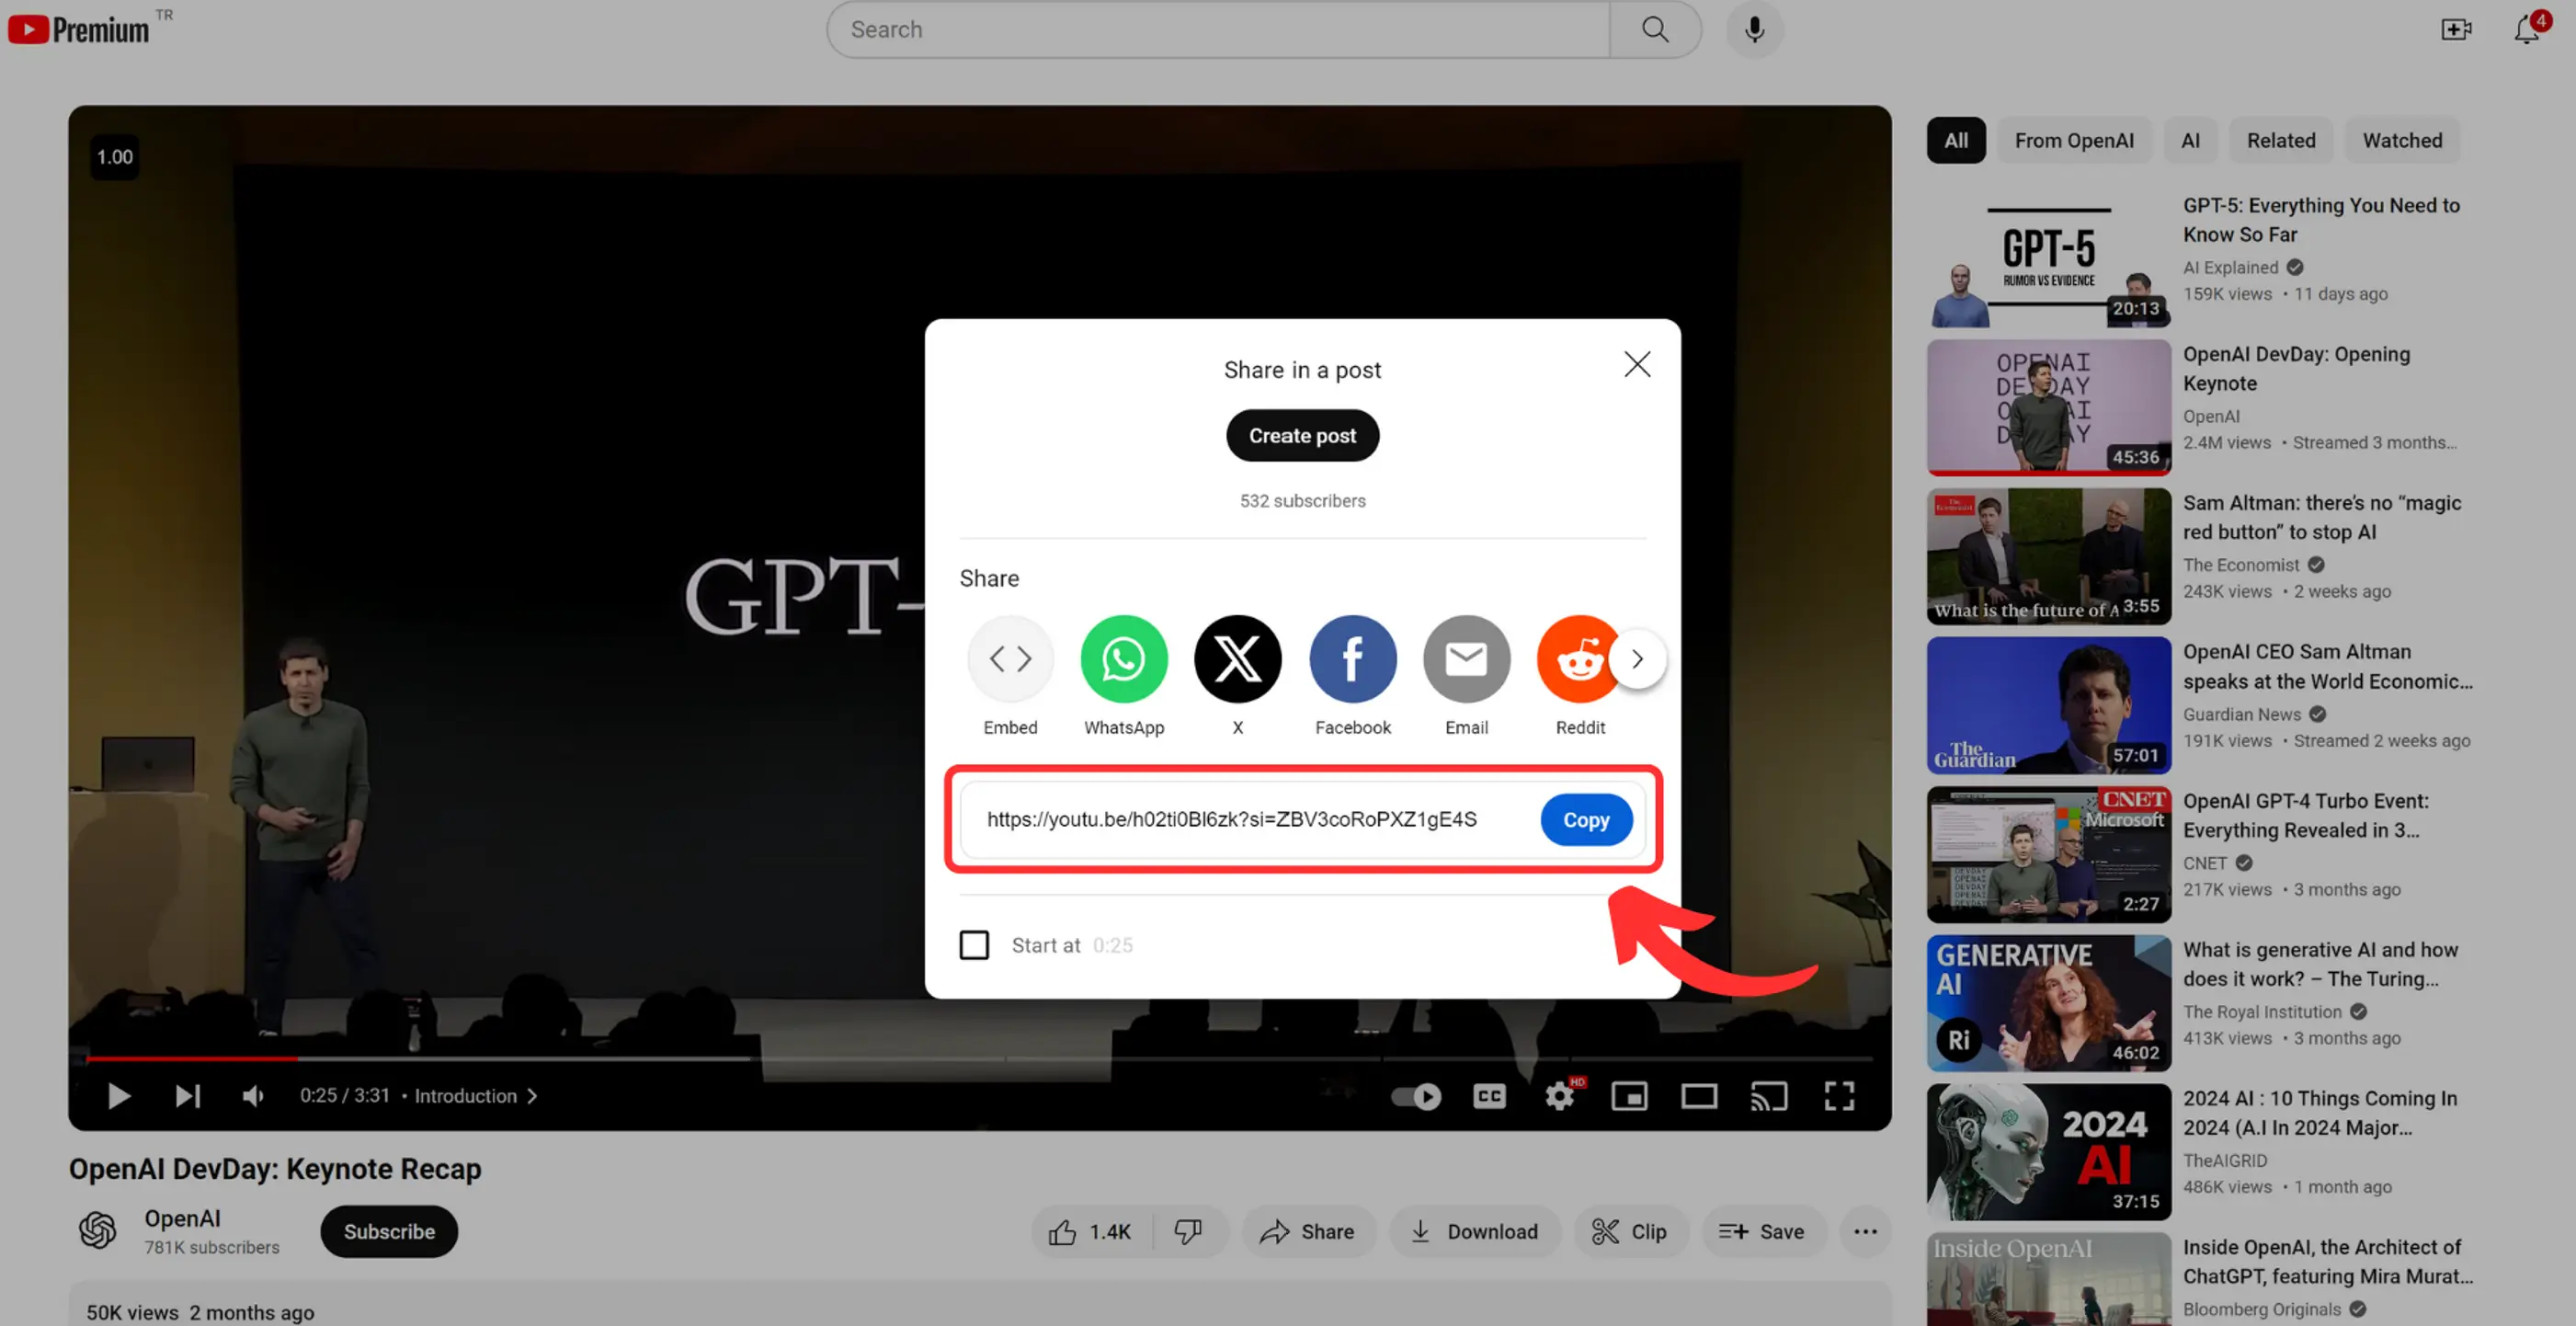The width and height of the screenshot is (2576, 1326).
Task: Cast video to a TV
Action: coord(1769,1096)
